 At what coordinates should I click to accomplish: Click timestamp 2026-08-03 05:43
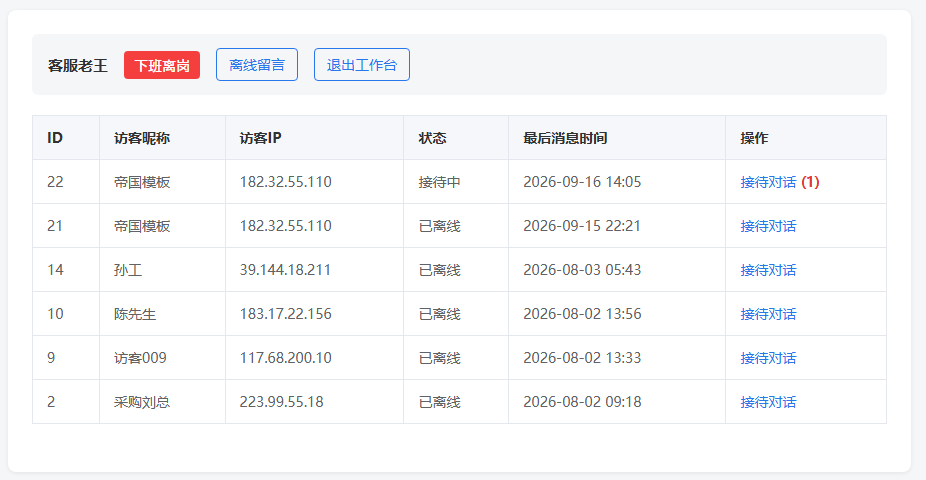(582, 270)
